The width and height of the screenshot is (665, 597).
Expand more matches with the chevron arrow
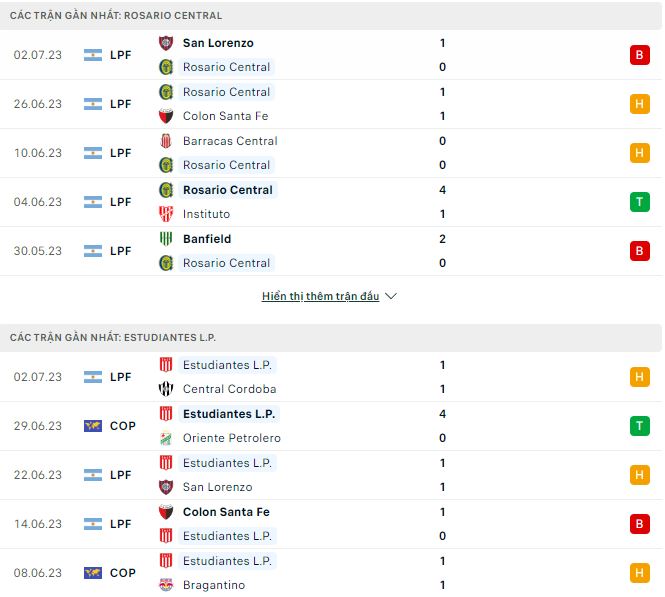coord(391,297)
